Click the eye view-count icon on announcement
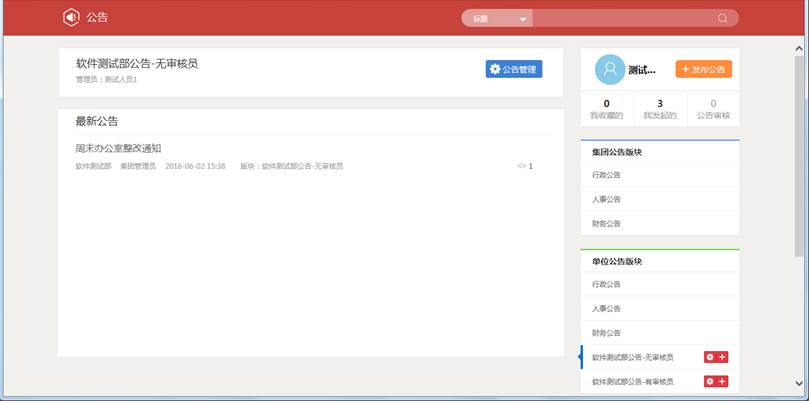This screenshot has height=401, width=809. [521, 166]
